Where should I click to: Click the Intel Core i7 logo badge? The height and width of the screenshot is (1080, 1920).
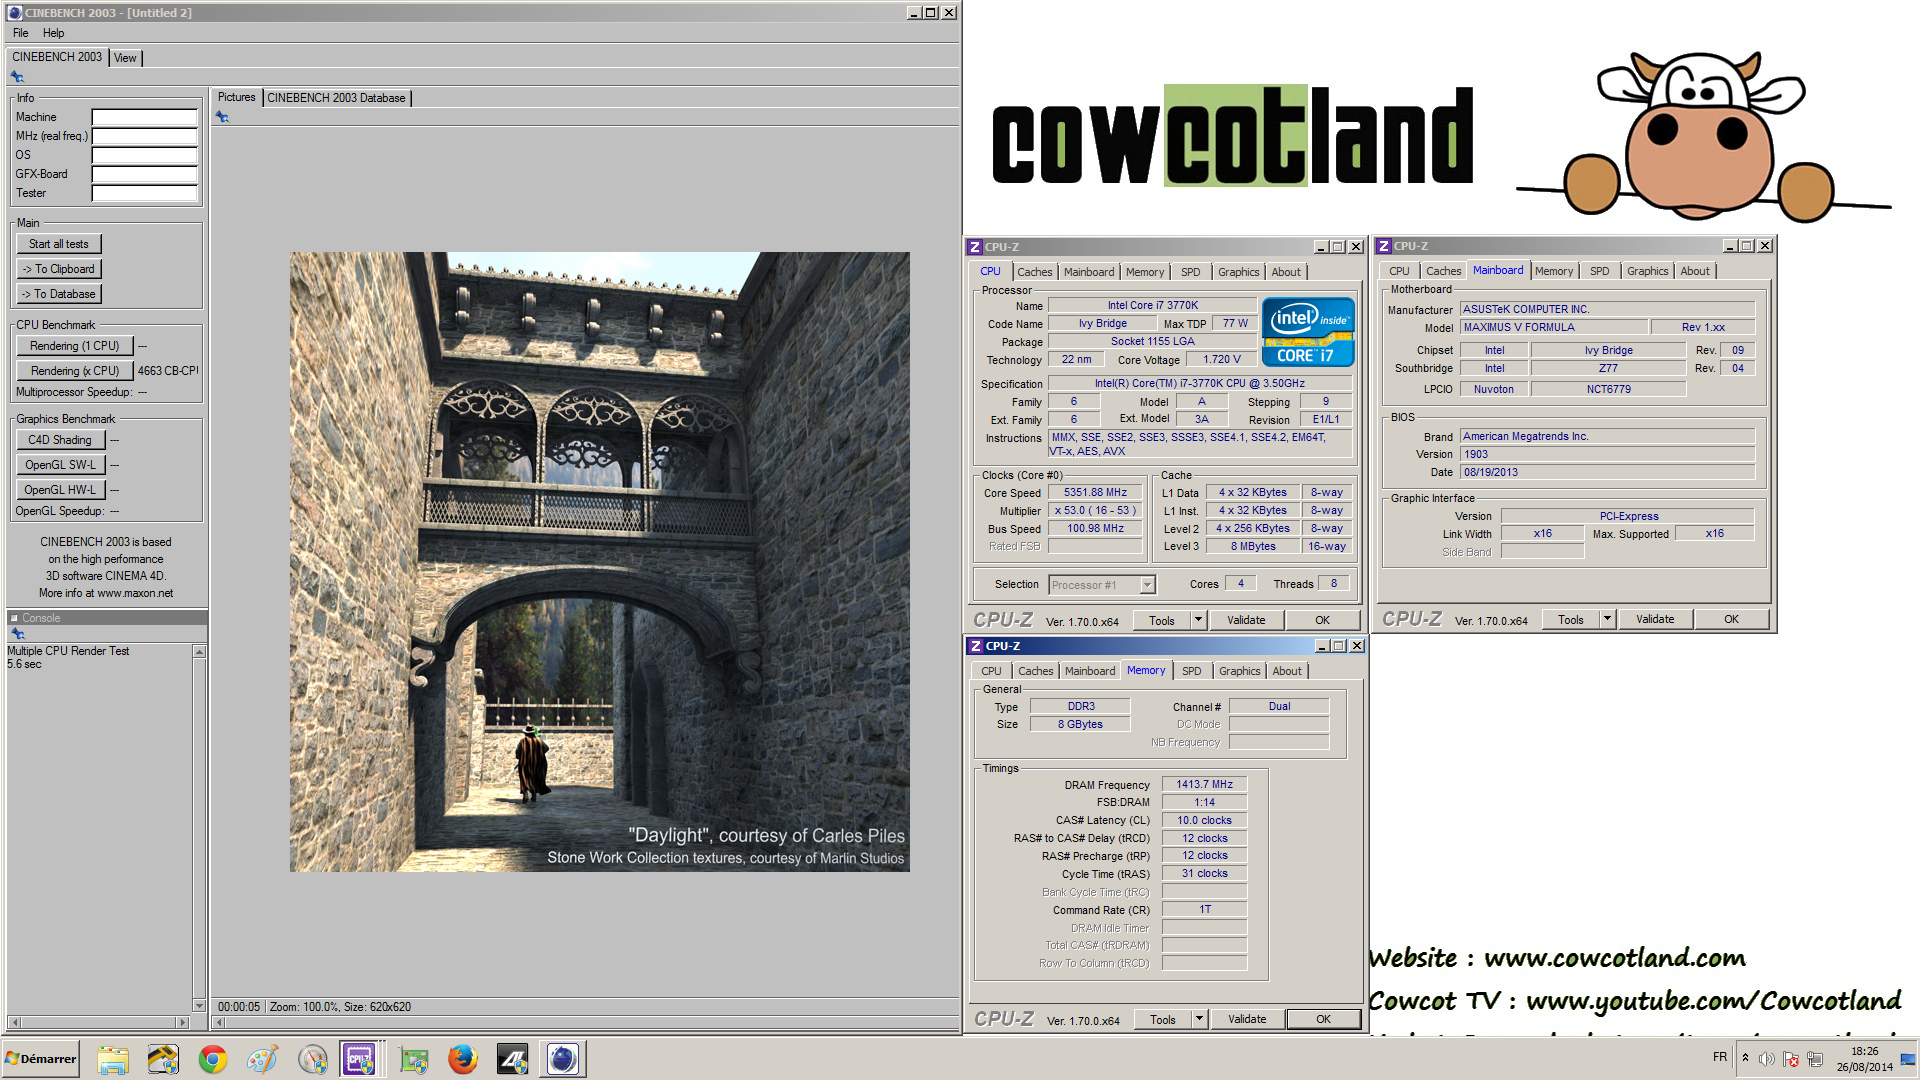pos(1308,332)
